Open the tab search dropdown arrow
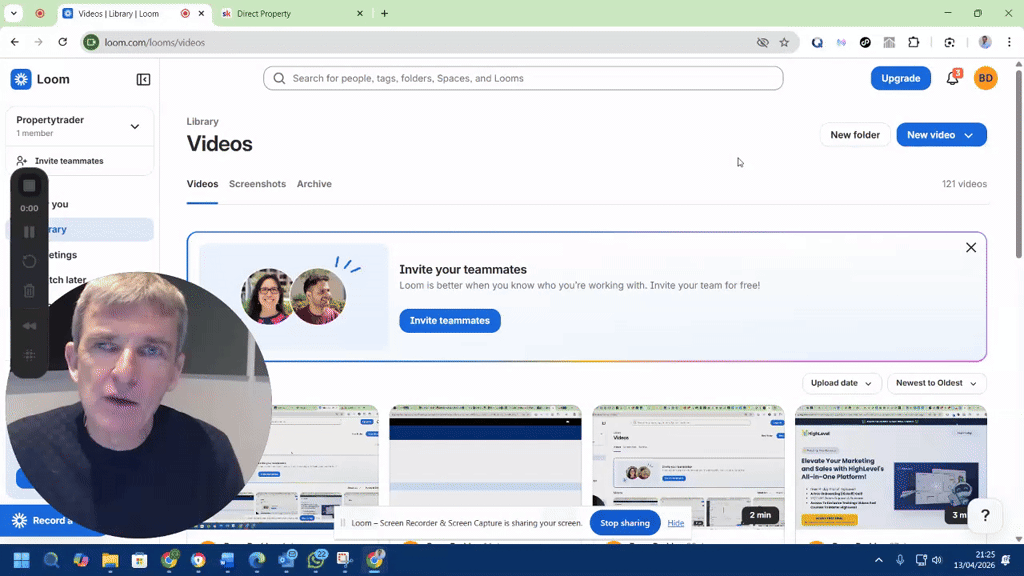This screenshot has width=1024, height=576. (x=14, y=13)
